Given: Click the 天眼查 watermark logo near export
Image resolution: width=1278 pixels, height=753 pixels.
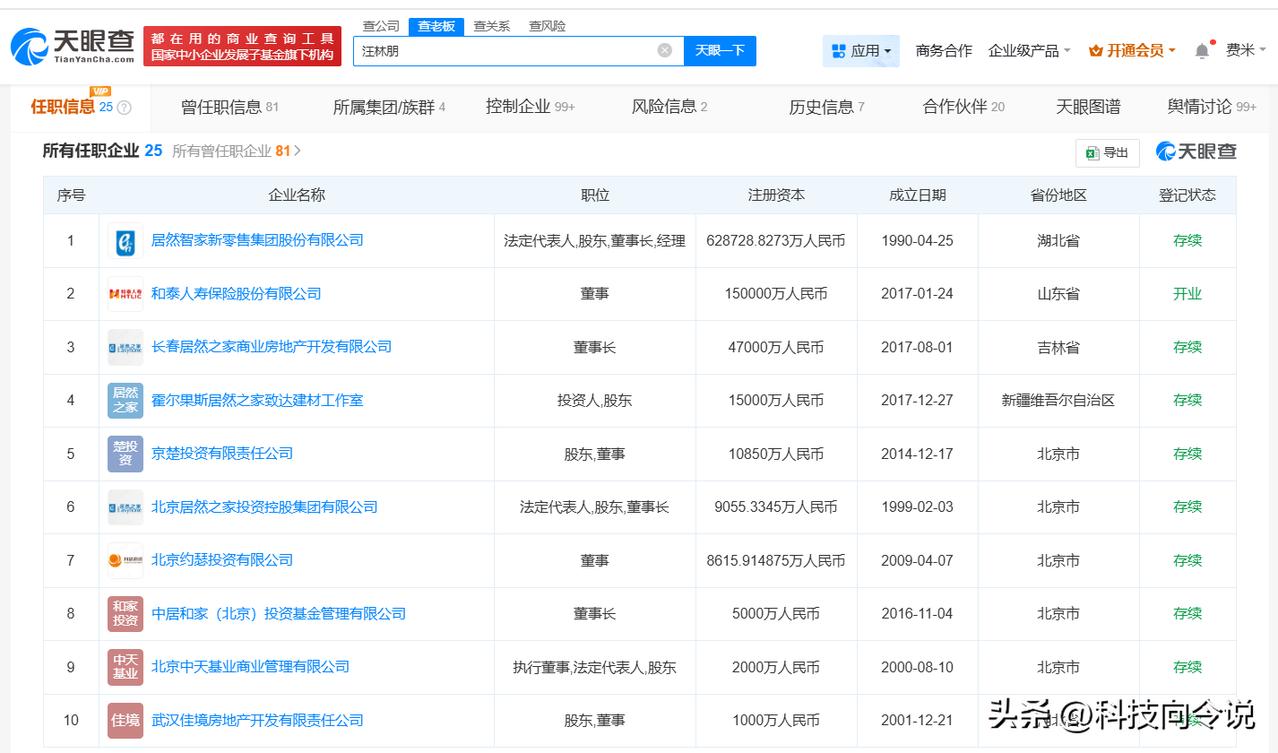Looking at the screenshot, I should 1196,152.
